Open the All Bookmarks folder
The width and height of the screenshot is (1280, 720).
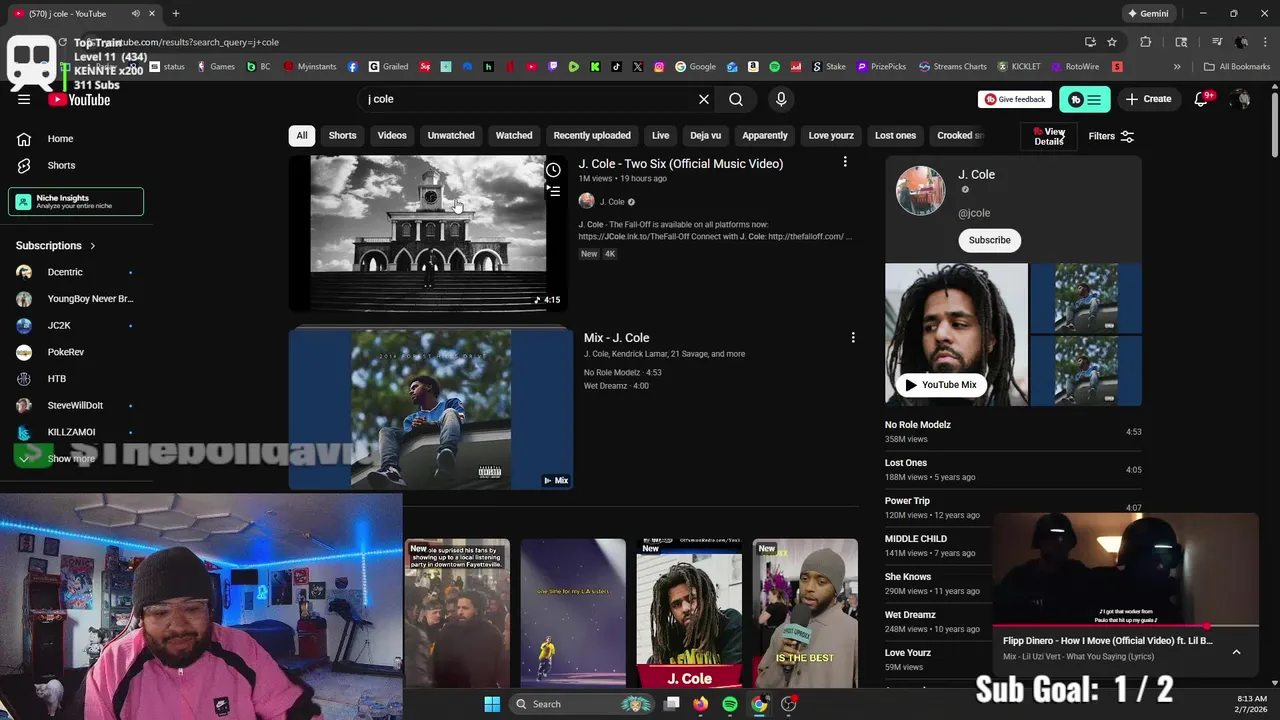tap(1237, 67)
